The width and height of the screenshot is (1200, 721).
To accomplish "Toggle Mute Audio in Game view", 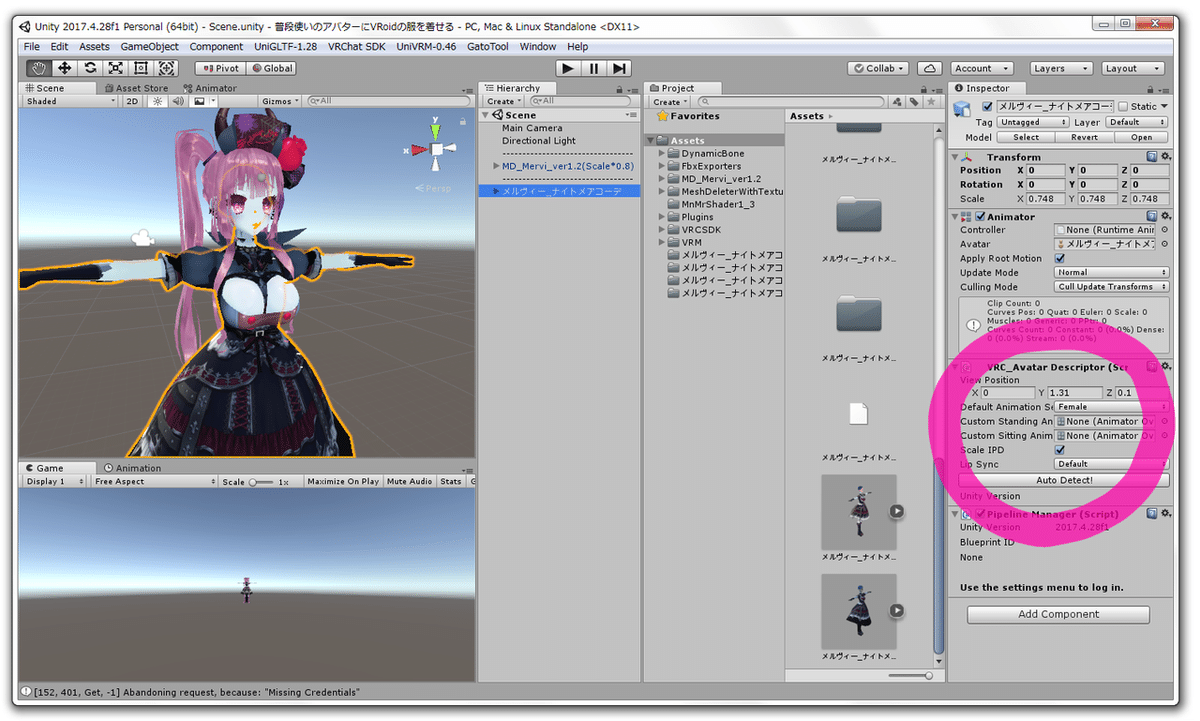I will tap(409, 482).
